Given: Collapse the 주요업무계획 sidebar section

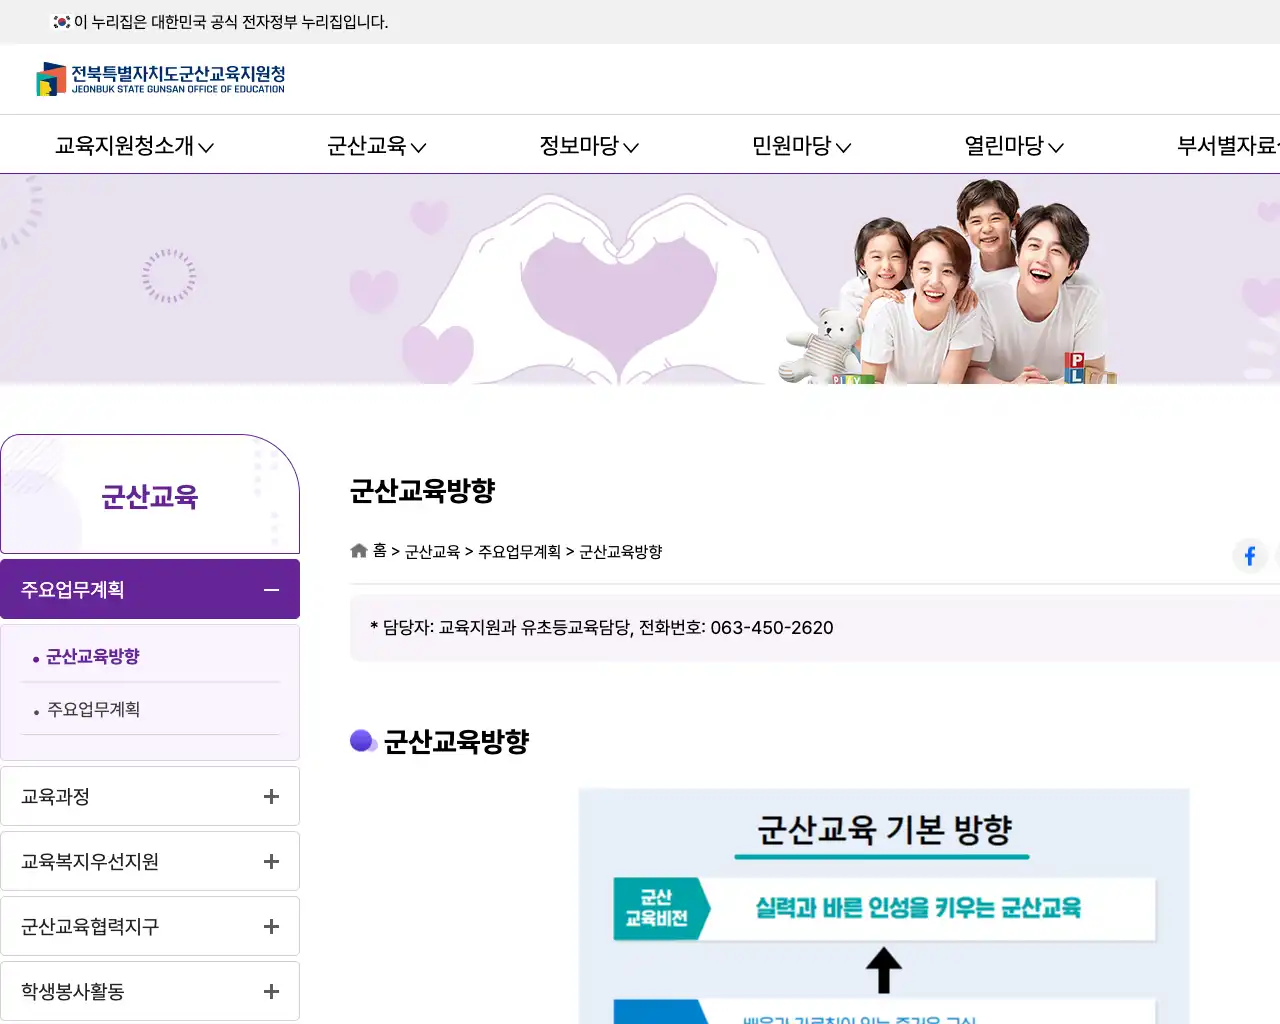Looking at the screenshot, I should tap(271, 590).
